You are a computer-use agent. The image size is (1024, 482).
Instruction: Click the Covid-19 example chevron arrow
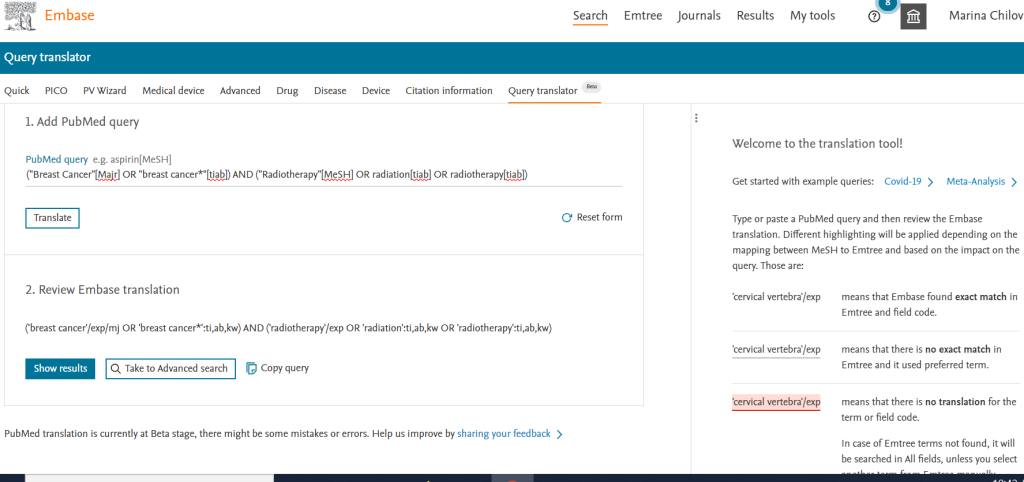tap(930, 182)
